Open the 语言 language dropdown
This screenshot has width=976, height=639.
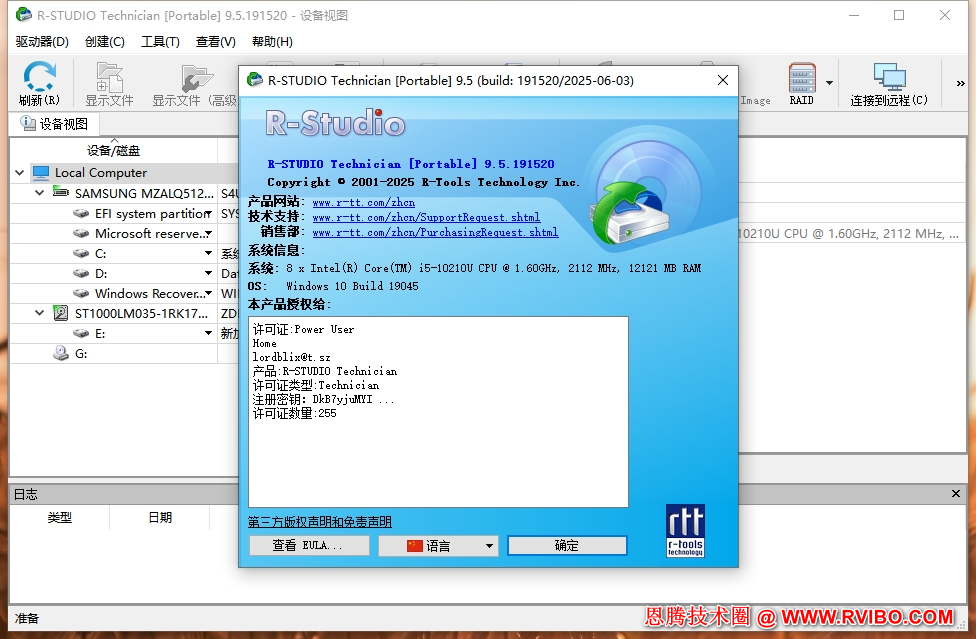[438, 546]
